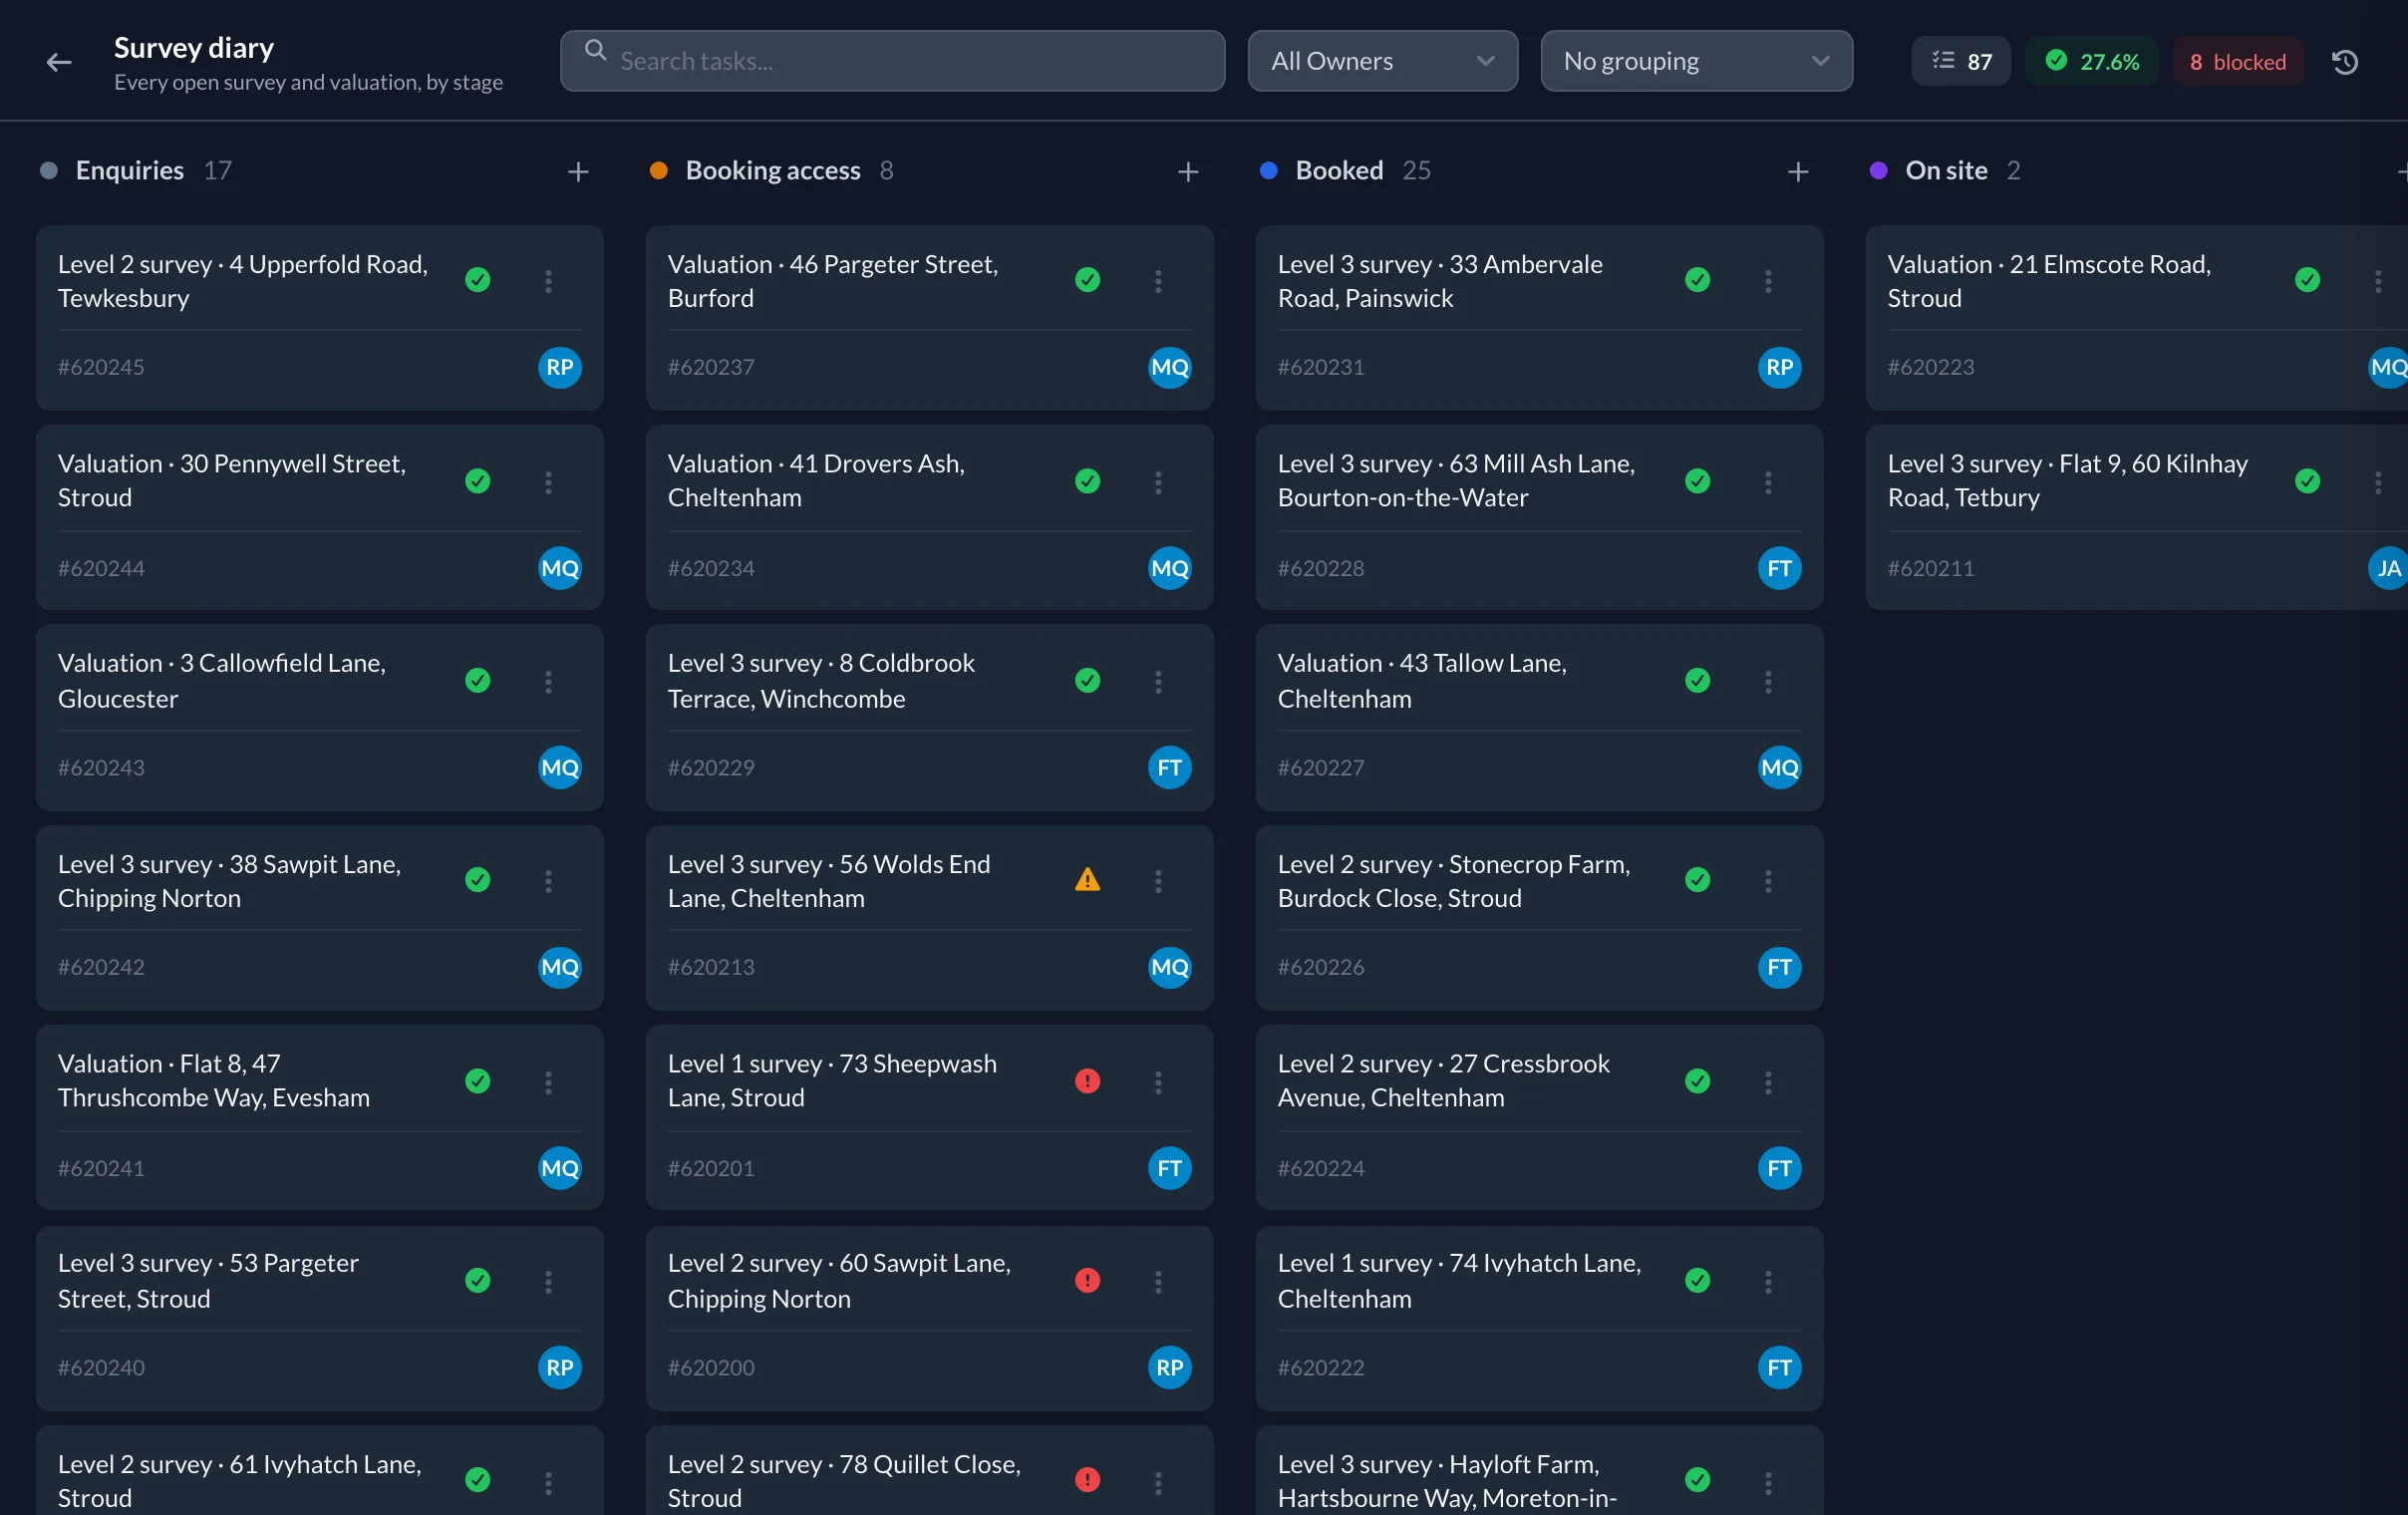The image size is (2408, 1515).
Task: Toggle green check on 4 Upperfold Road card
Action: click(x=478, y=280)
